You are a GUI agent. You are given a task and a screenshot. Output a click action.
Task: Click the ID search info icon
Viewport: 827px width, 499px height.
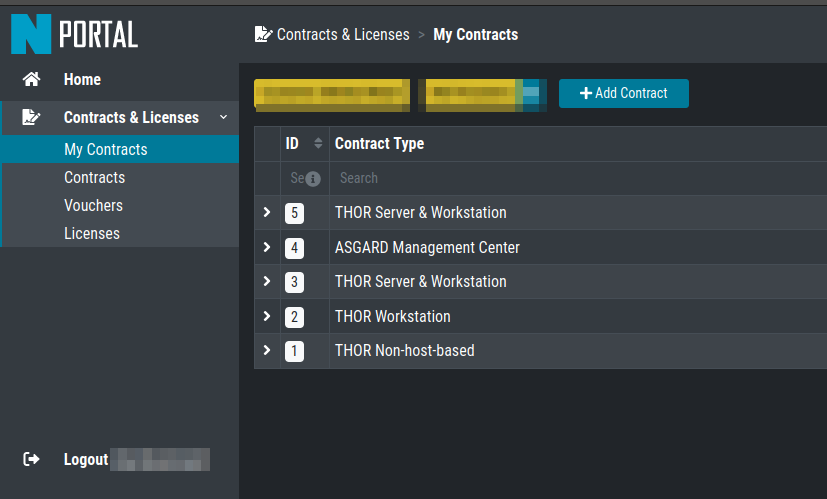313,179
